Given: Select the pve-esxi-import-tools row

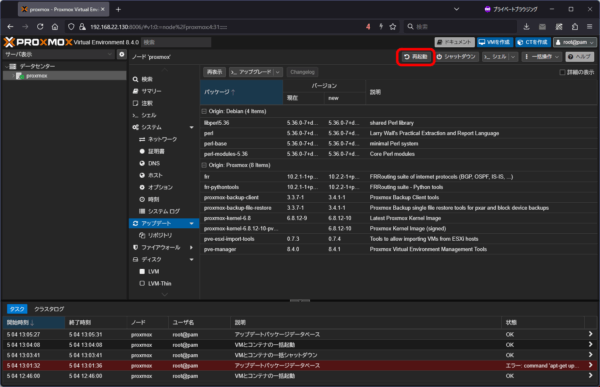Looking at the screenshot, I should pyautogui.click(x=398, y=239).
